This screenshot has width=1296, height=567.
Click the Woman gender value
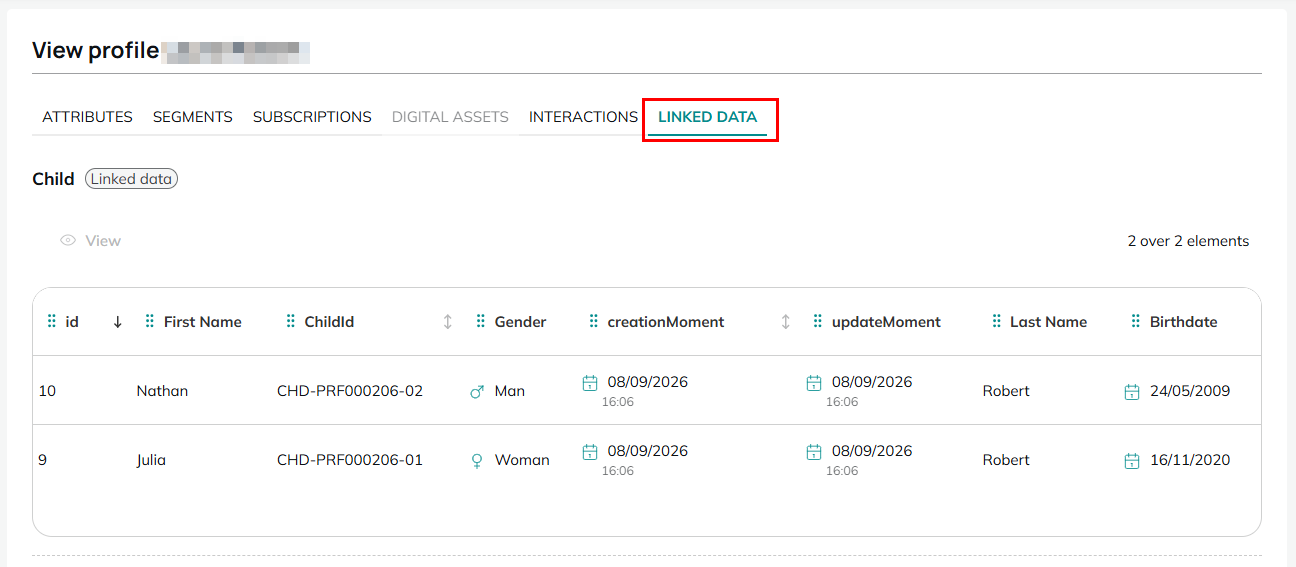click(522, 460)
